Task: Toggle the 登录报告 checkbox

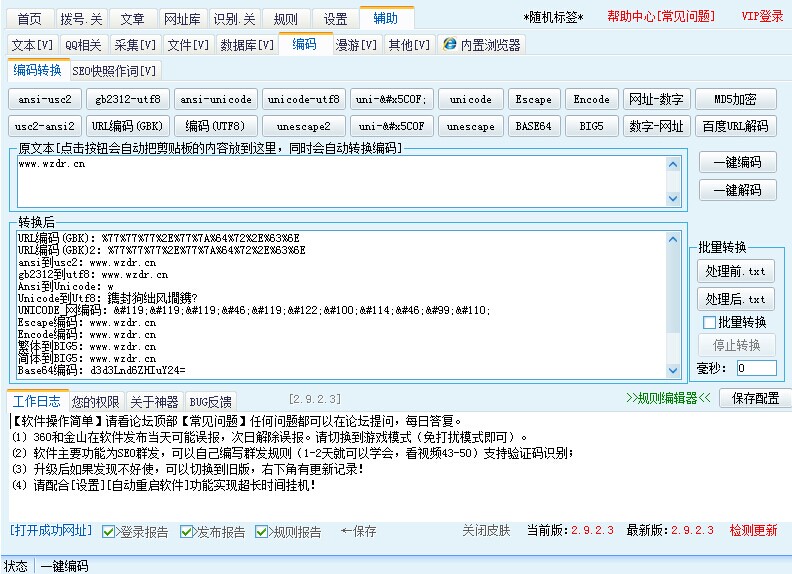Action: (x=108, y=532)
